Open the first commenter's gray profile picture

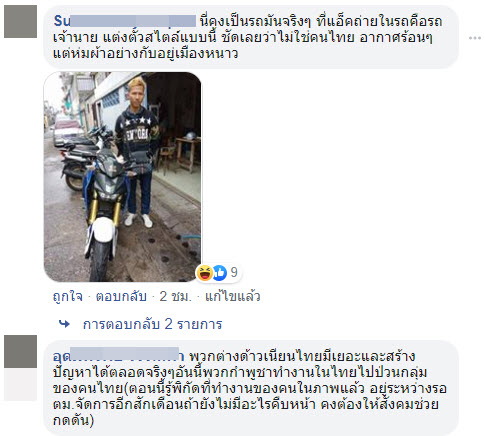[20, 21]
